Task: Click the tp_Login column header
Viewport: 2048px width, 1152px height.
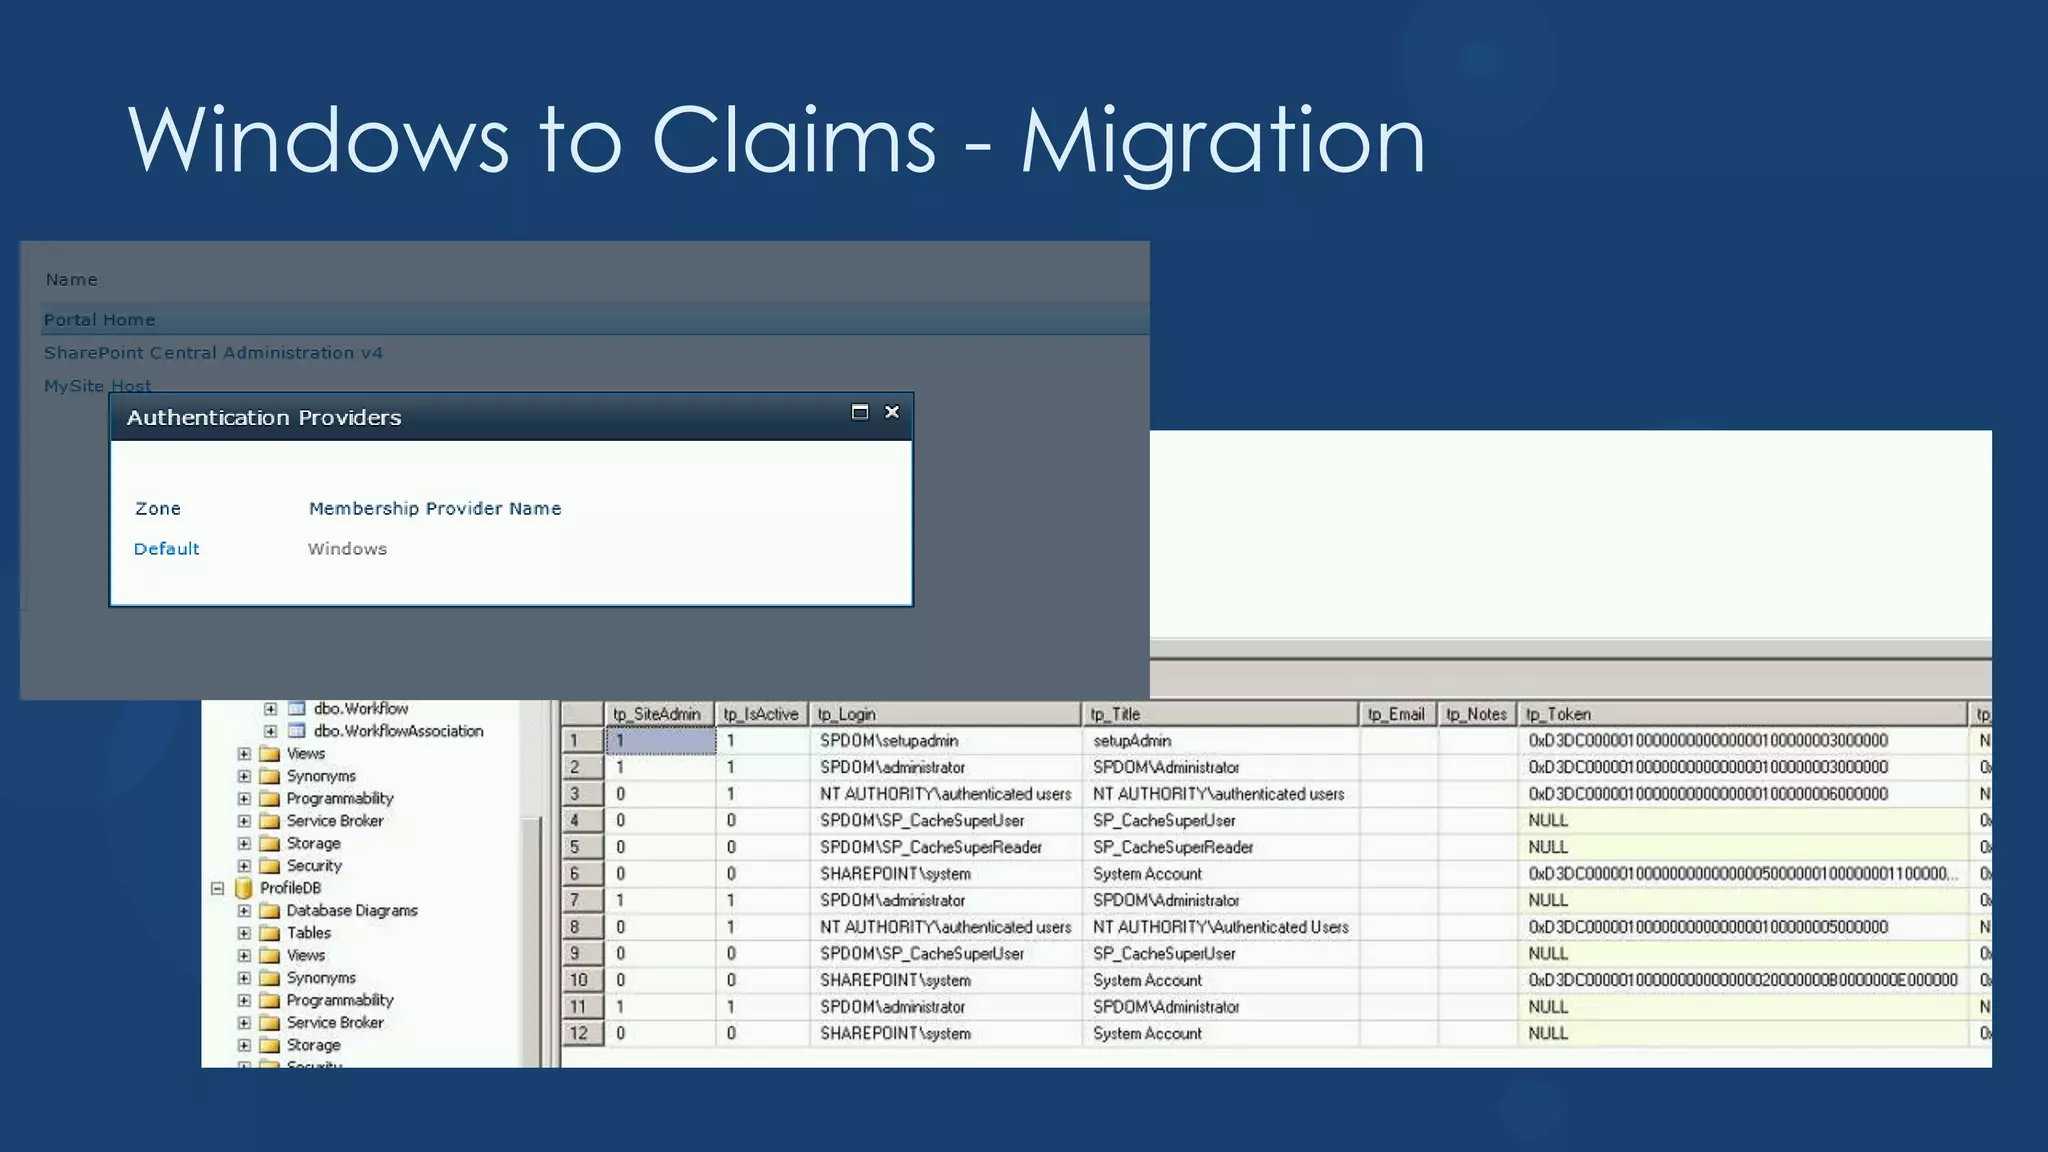Action: click(x=945, y=714)
